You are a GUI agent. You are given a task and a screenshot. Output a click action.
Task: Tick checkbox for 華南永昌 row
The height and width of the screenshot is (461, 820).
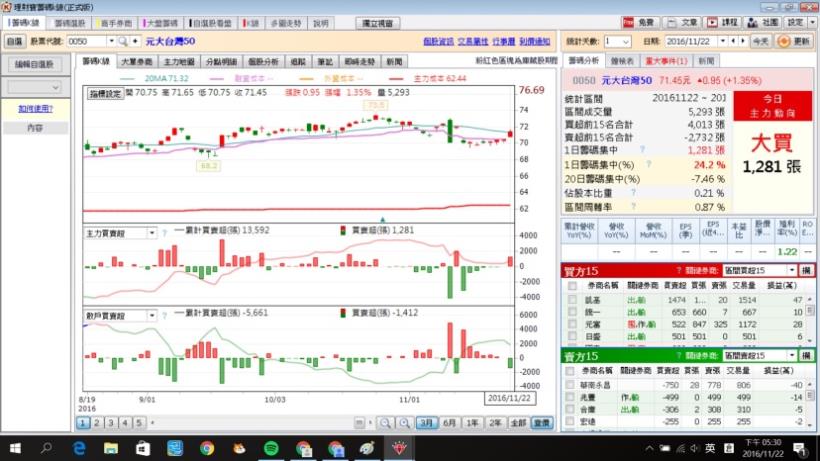[x=570, y=385]
